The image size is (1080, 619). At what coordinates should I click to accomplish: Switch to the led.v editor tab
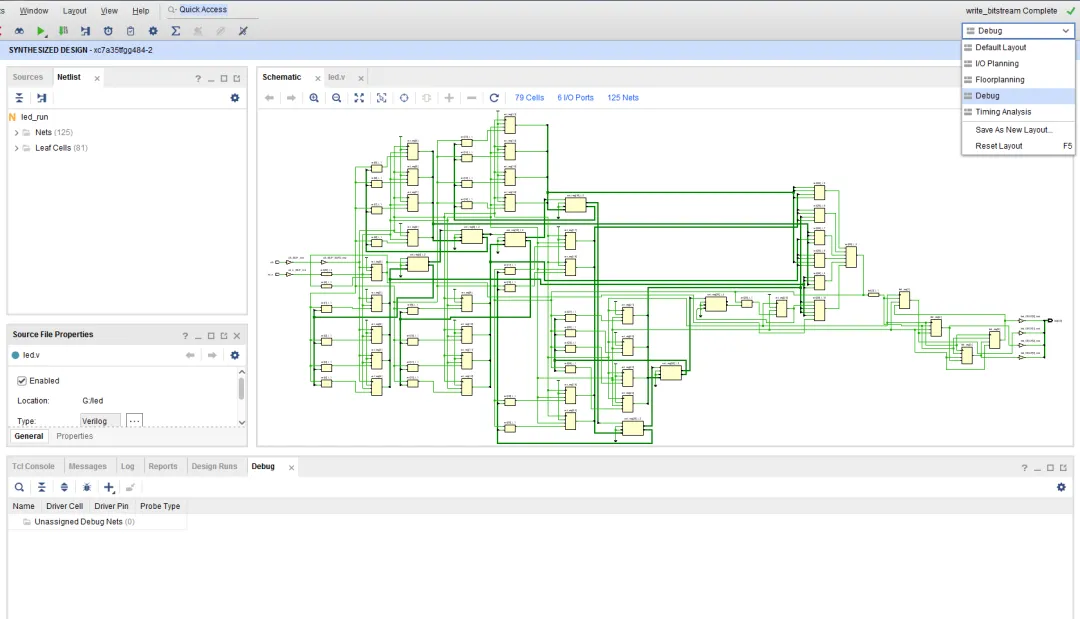click(337, 77)
